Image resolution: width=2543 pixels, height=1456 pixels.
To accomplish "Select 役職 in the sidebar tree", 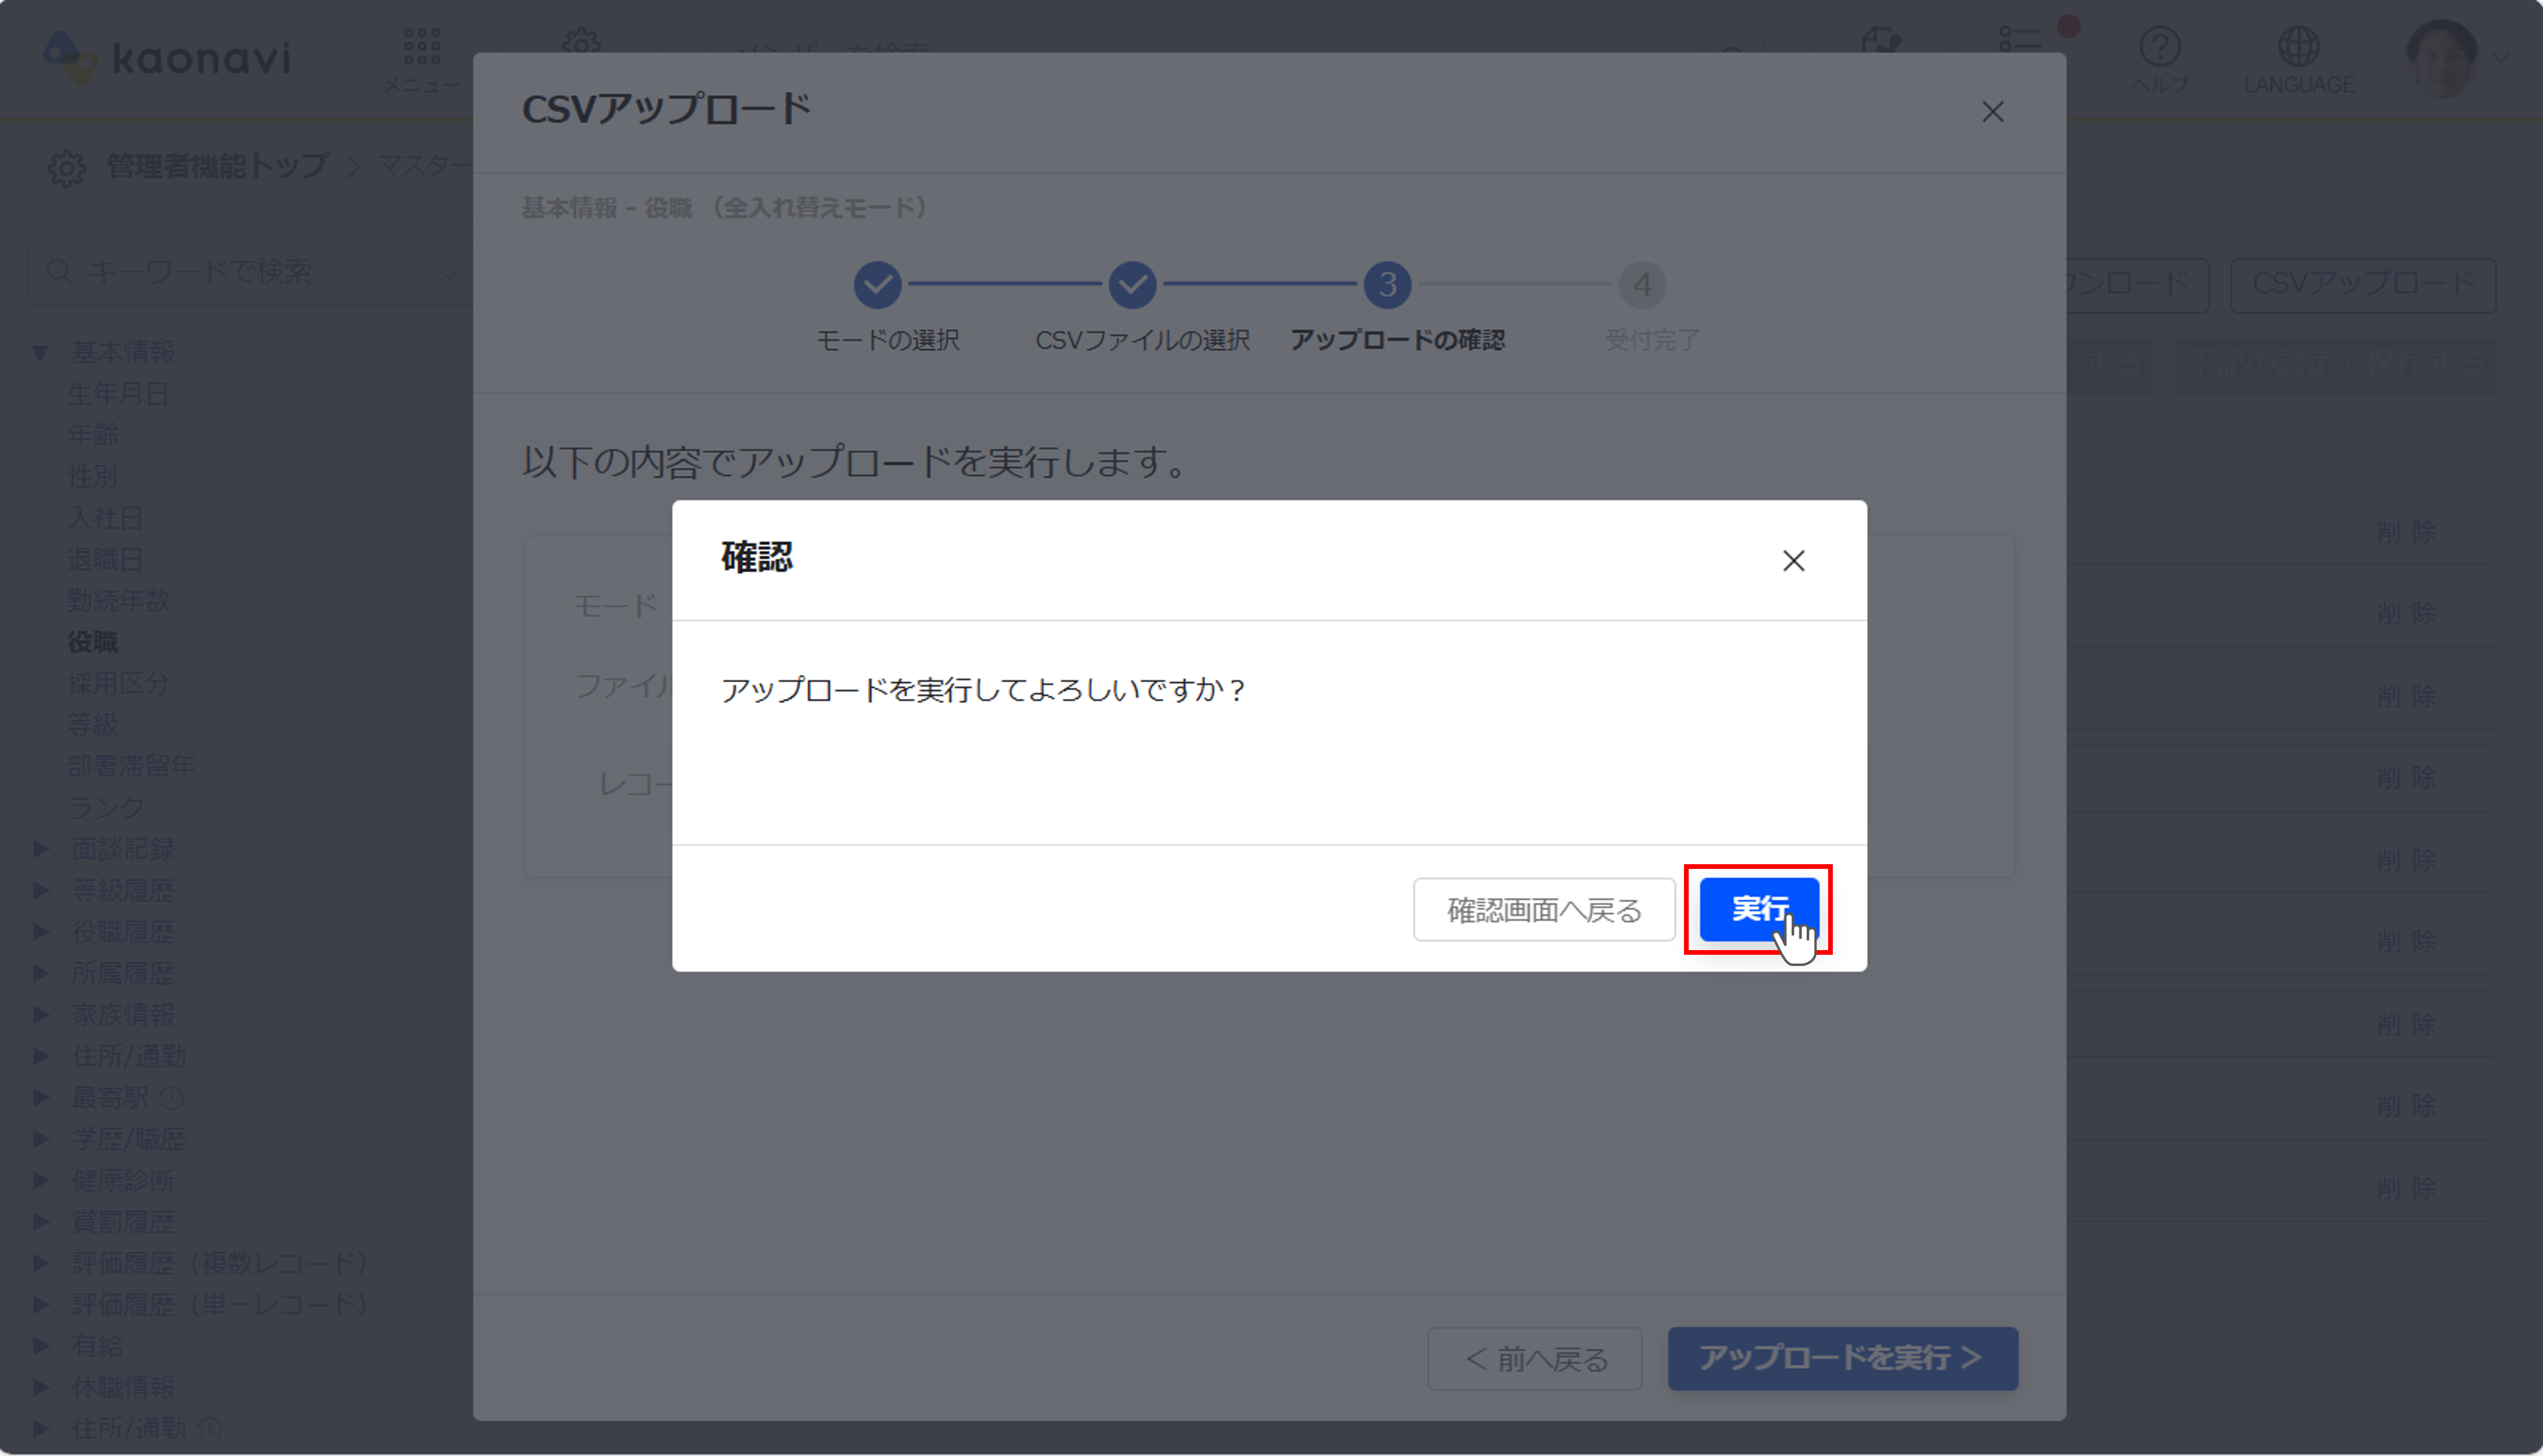I will pos(94,642).
